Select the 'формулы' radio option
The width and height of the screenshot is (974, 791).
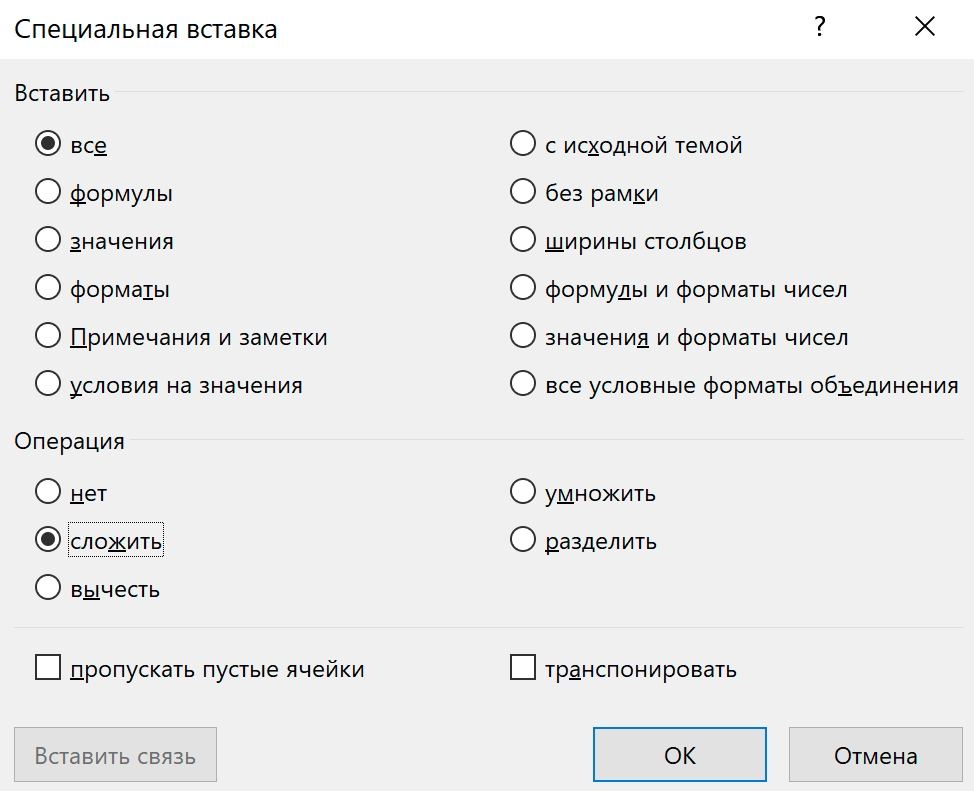coord(48,193)
